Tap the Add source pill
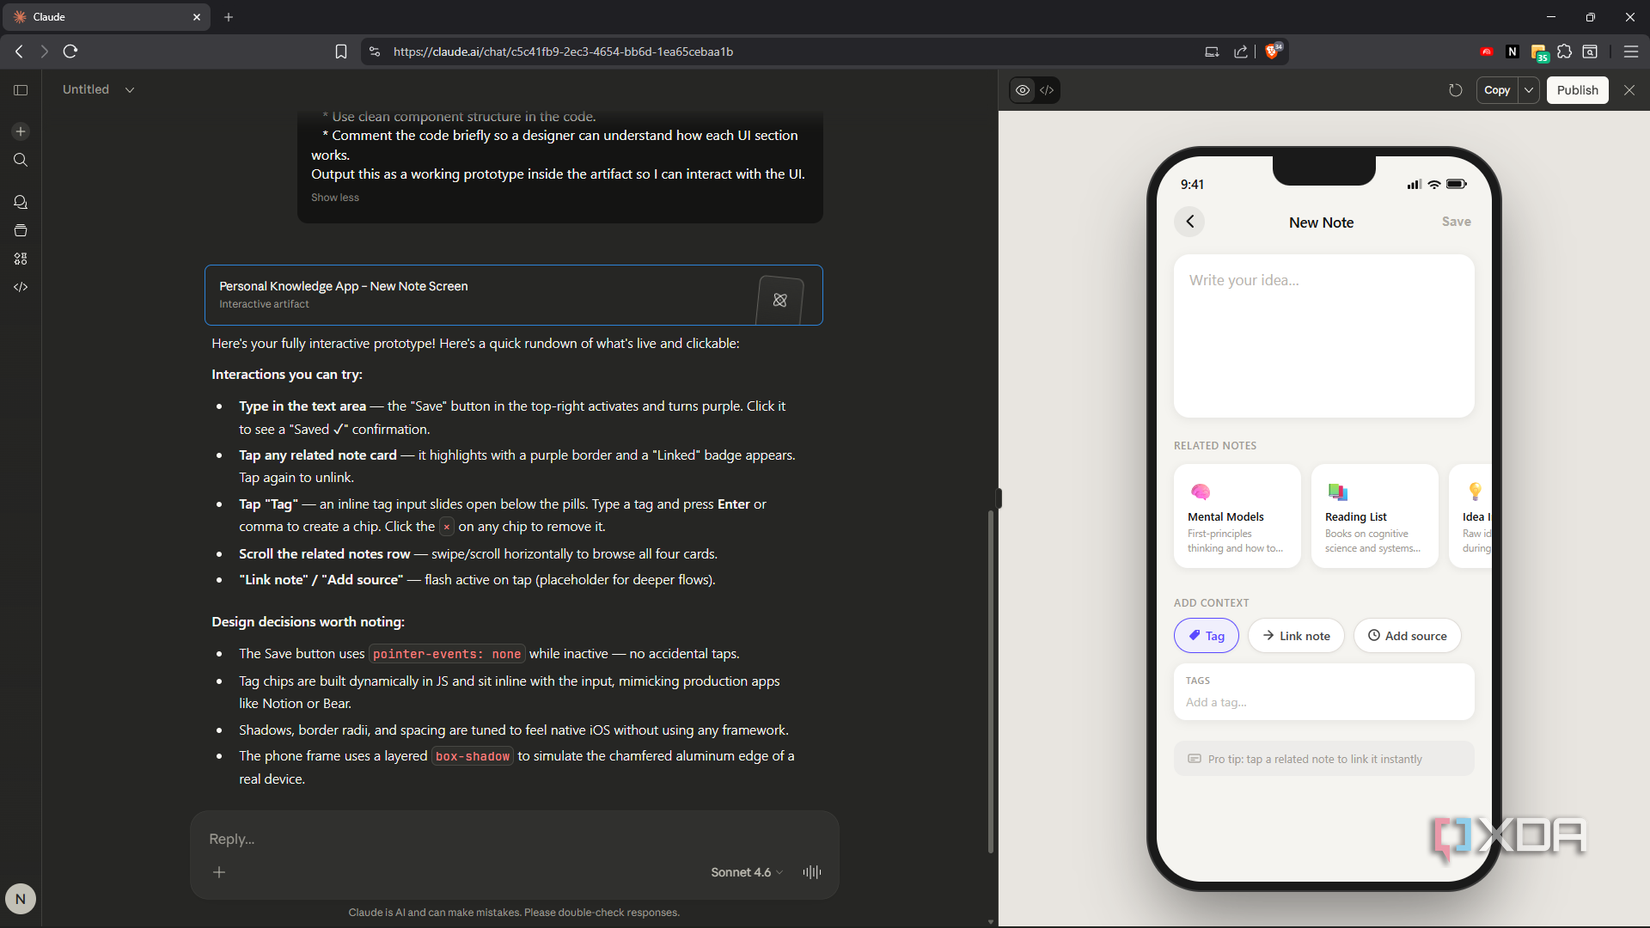The width and height of the screenshot is (1650, 928). pyautogui.click(x=1407, y=636)
